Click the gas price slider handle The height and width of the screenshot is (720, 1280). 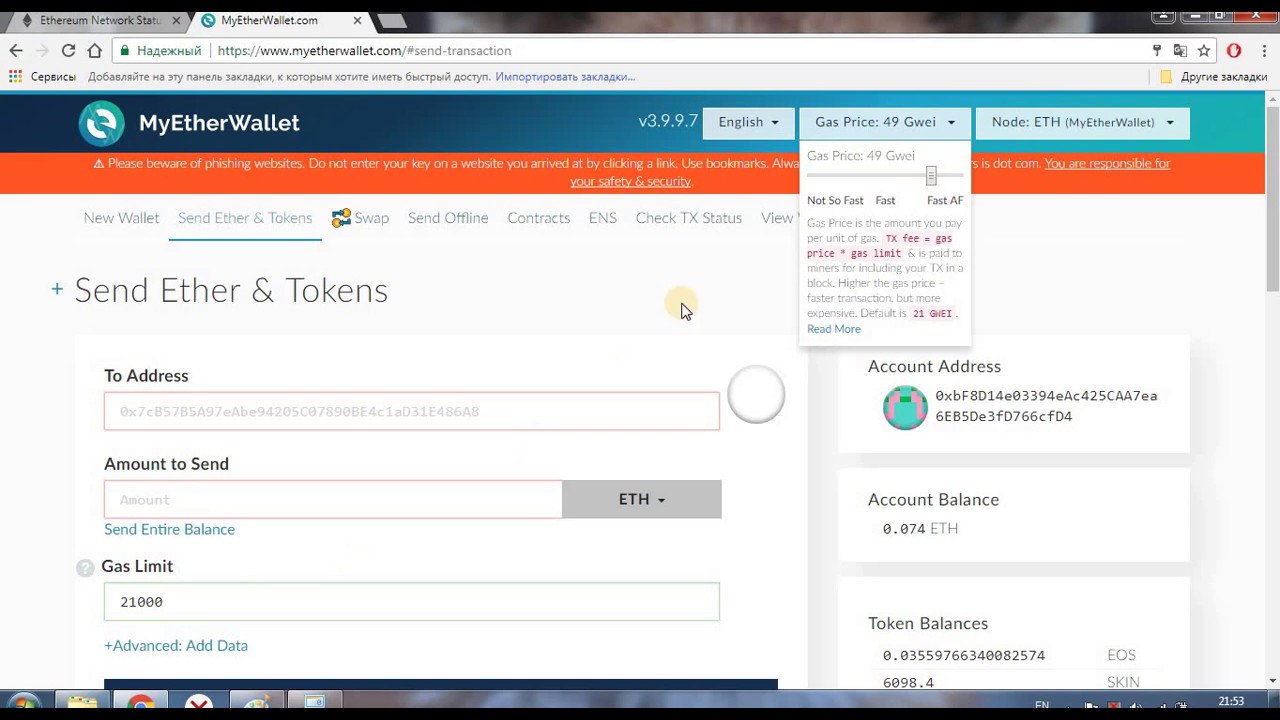click(931, 176)
